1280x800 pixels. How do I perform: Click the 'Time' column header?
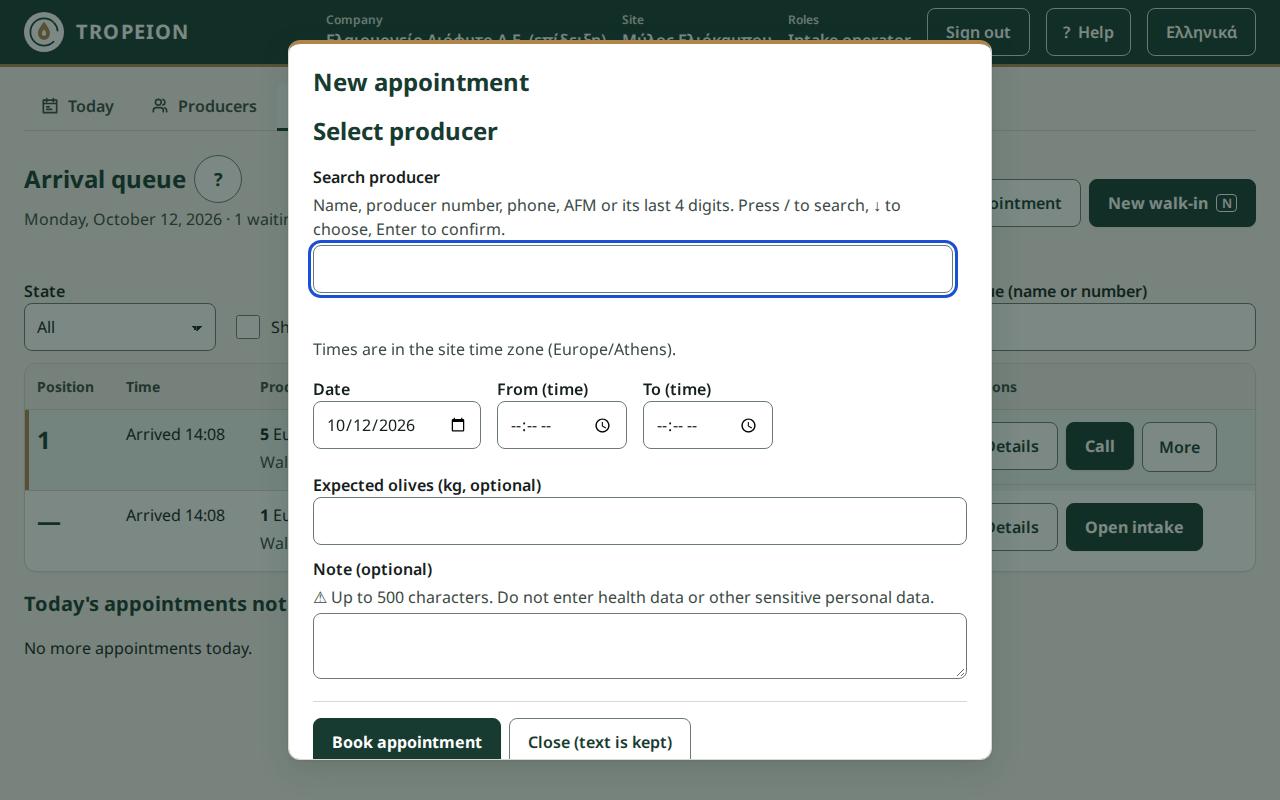[143, 387]
